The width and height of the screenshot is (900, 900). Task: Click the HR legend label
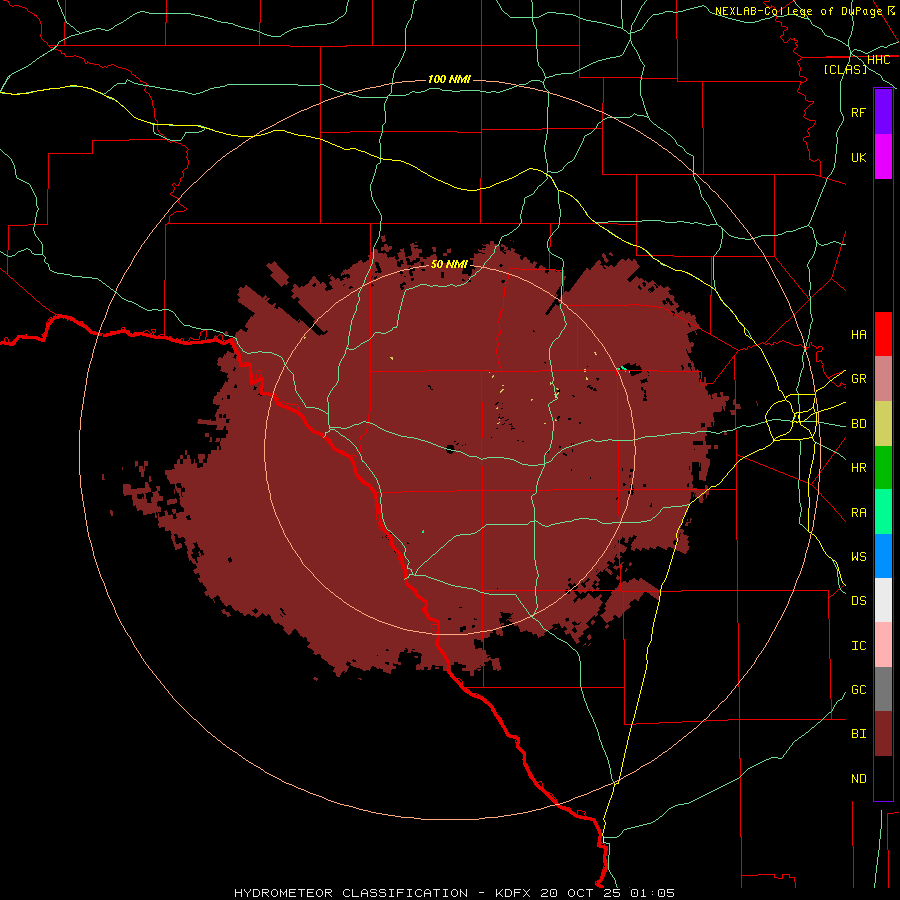tap(858, 468)
